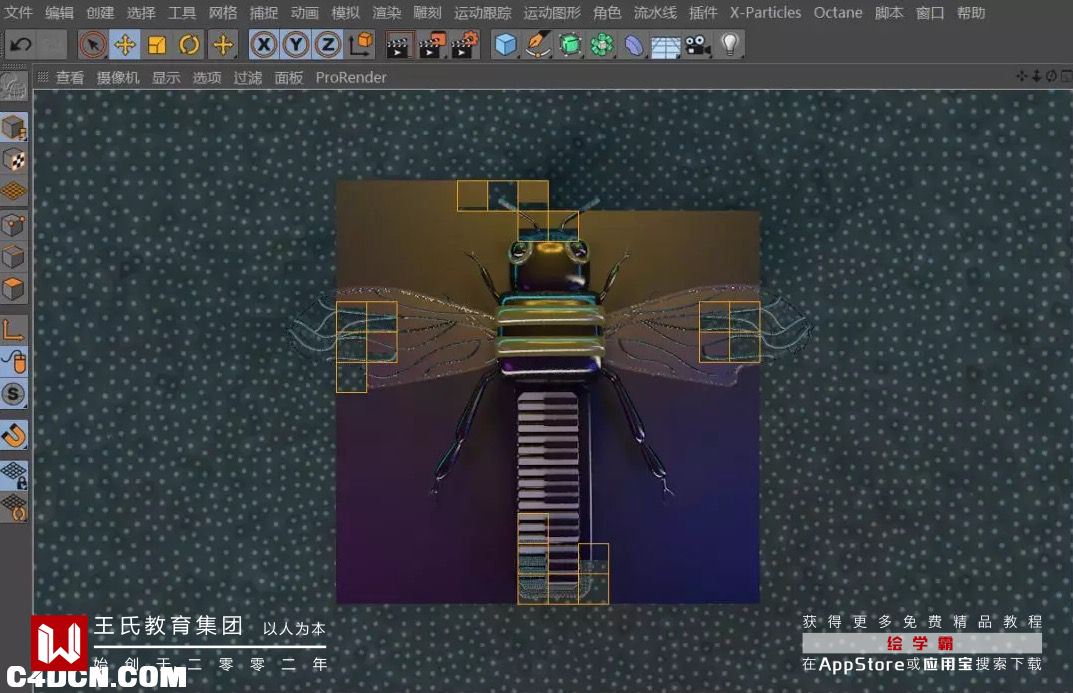Image resolution: width=1073 pixels, height=693 pixels.
Task: Open the 工具 menu
Action: click(x=182, y=12)
